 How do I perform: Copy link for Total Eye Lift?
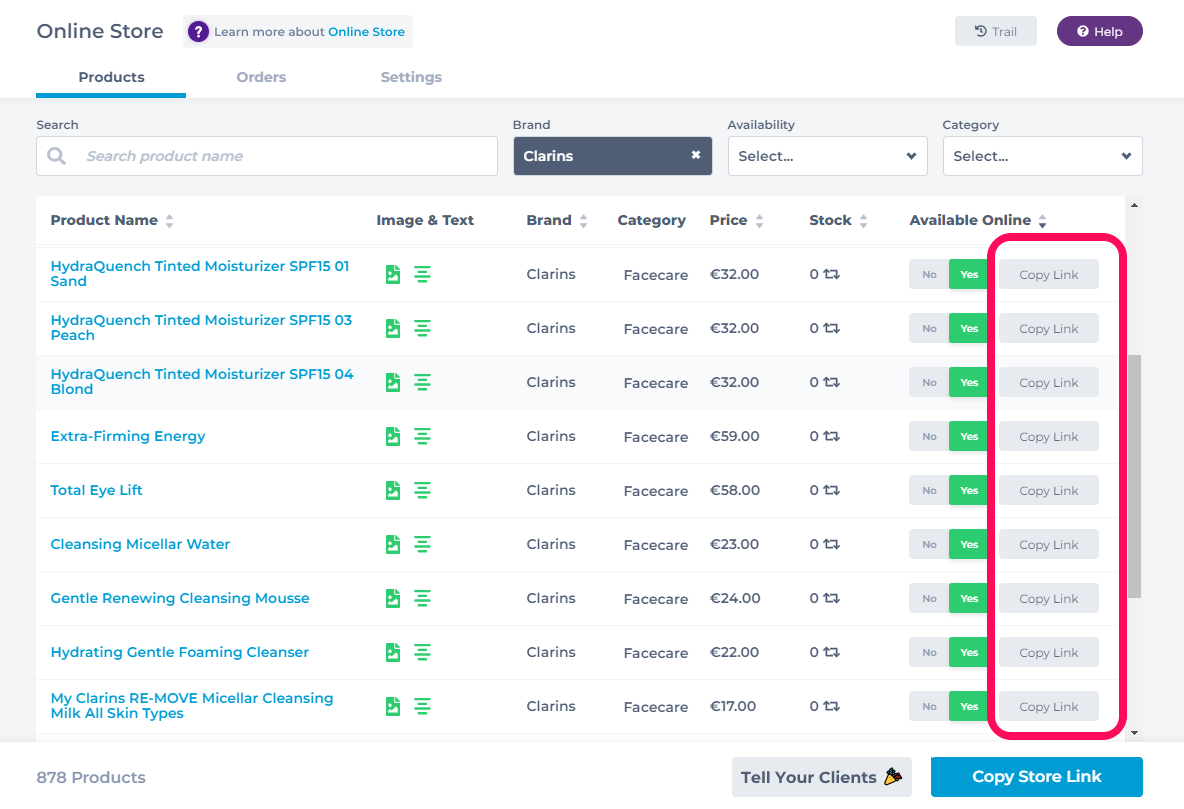pos(1048,490)
